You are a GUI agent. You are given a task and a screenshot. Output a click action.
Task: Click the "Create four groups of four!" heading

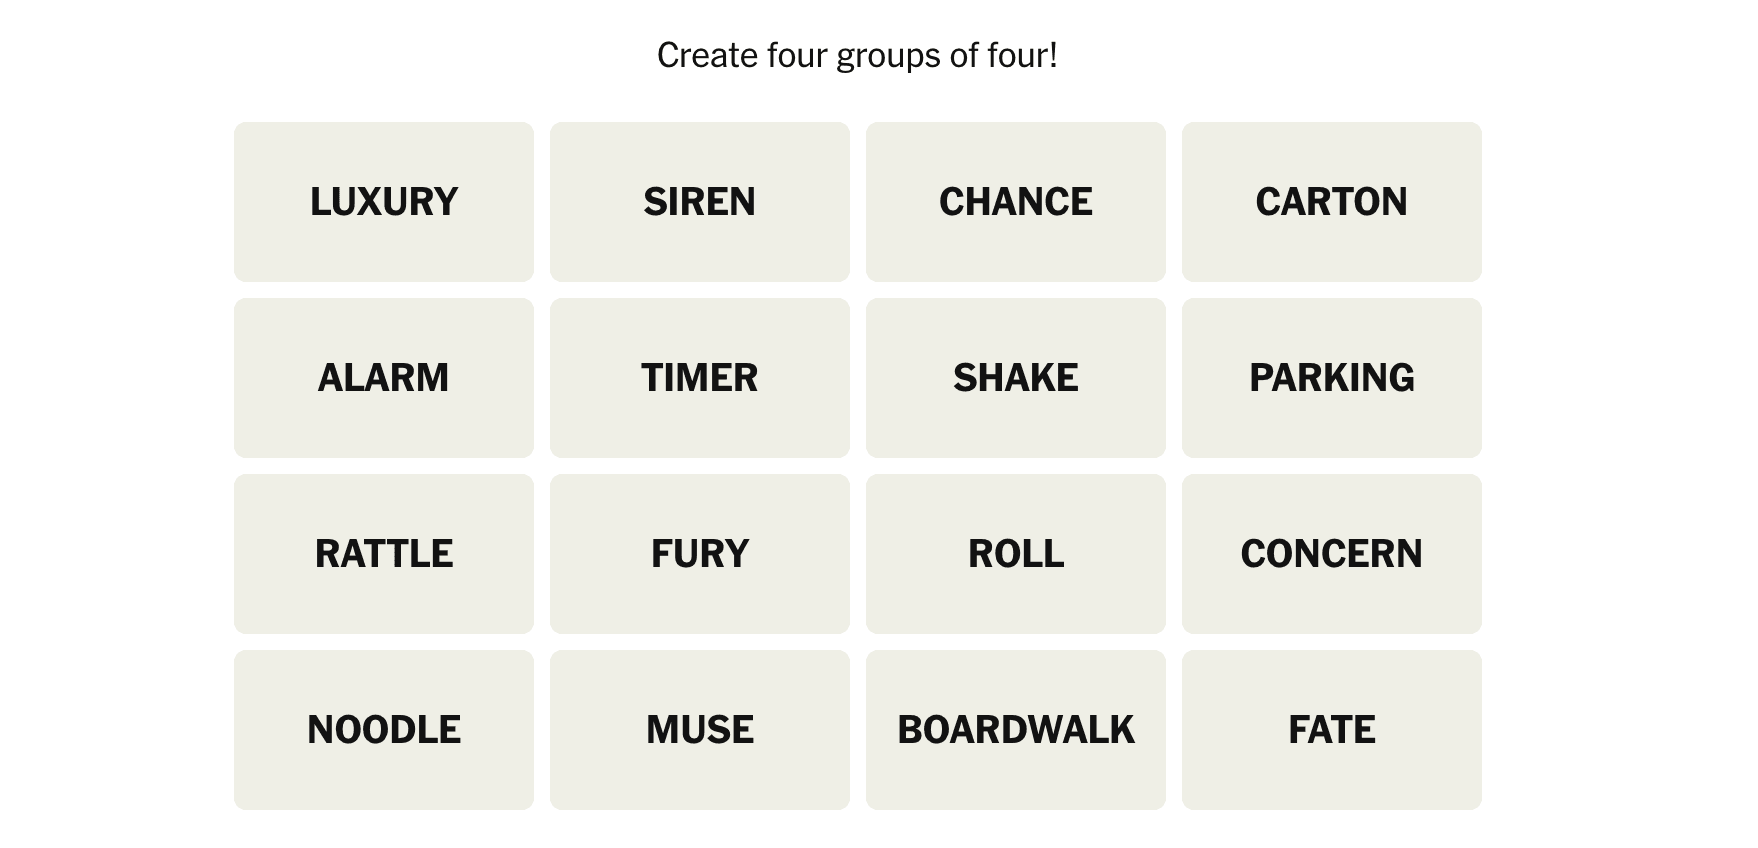[857, 55]
